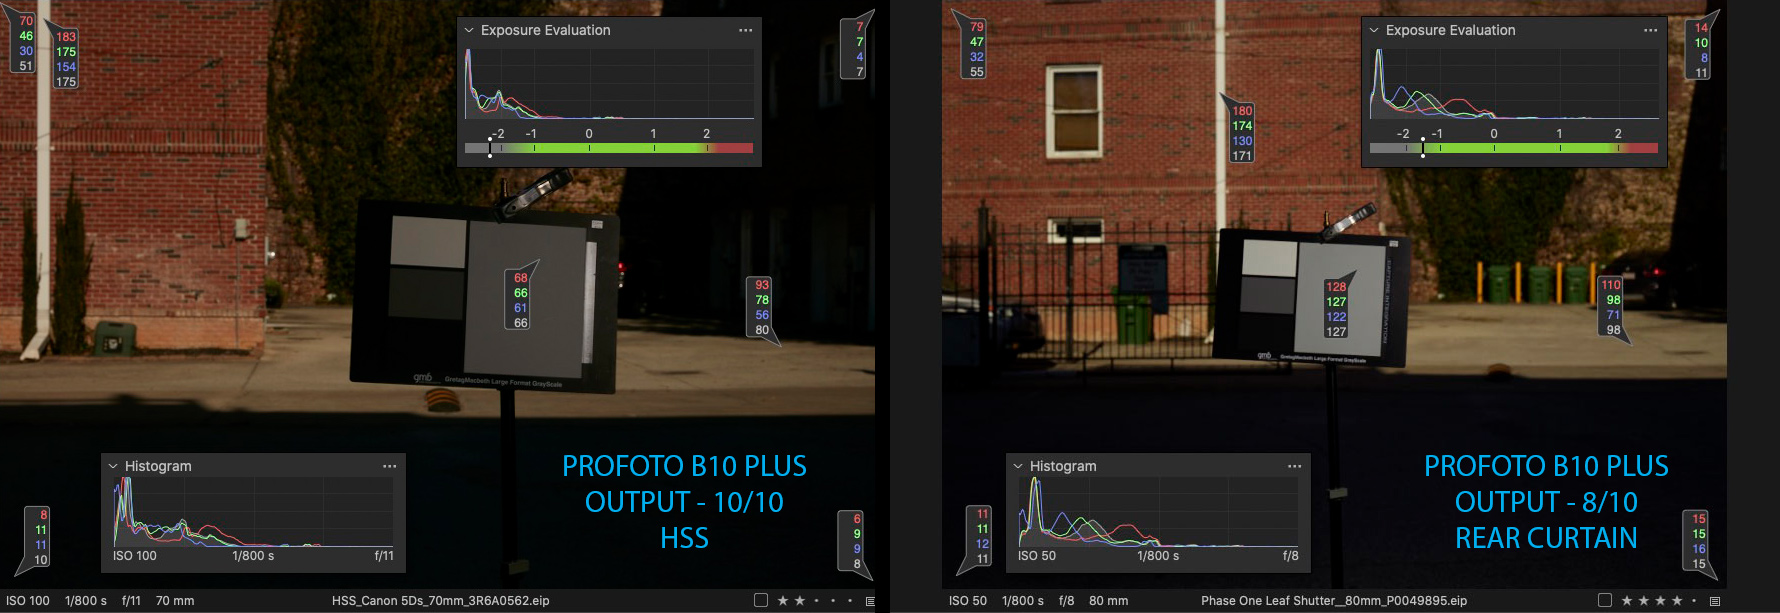1780x613 pixels.
Task: Click the 70 mm focal length text
Action: [x=175, y=601]
